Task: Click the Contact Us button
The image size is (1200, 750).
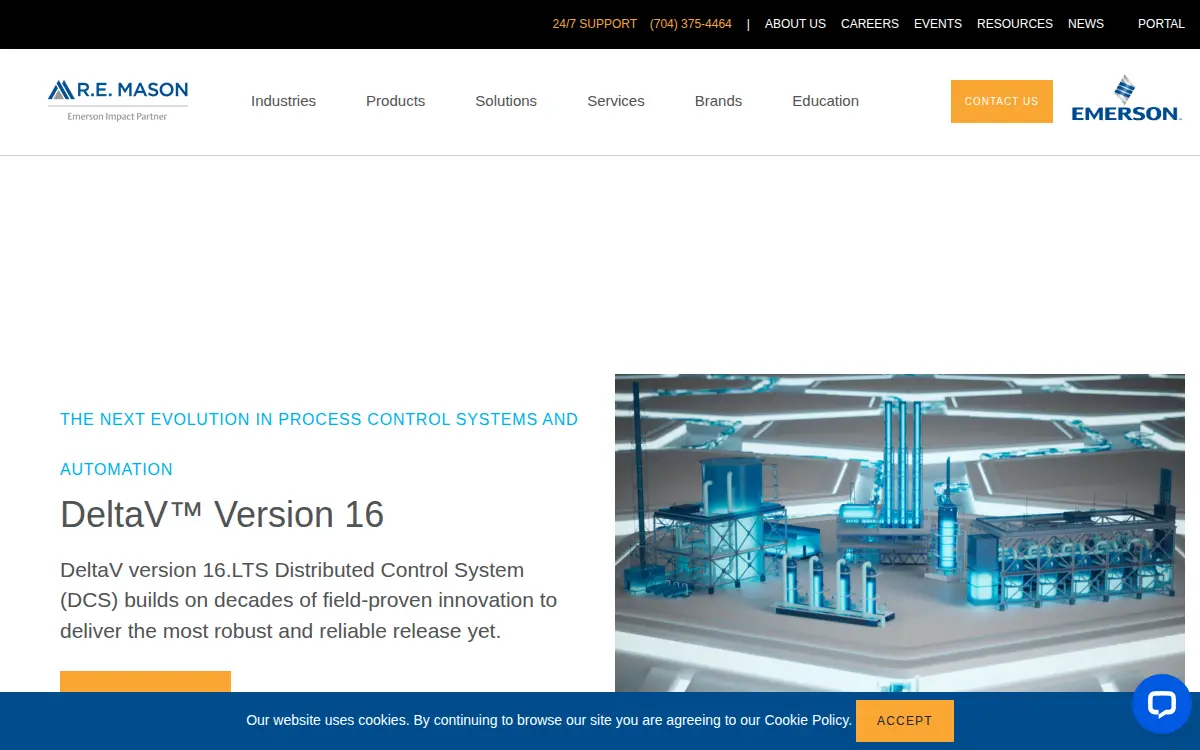Action: [1001, 101]
